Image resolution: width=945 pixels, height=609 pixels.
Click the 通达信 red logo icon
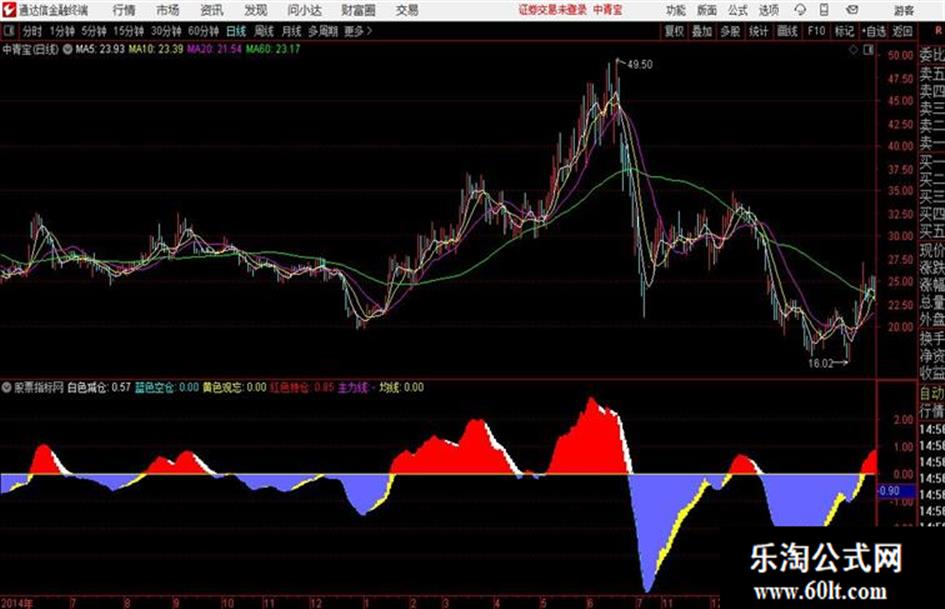pos(10,10)
